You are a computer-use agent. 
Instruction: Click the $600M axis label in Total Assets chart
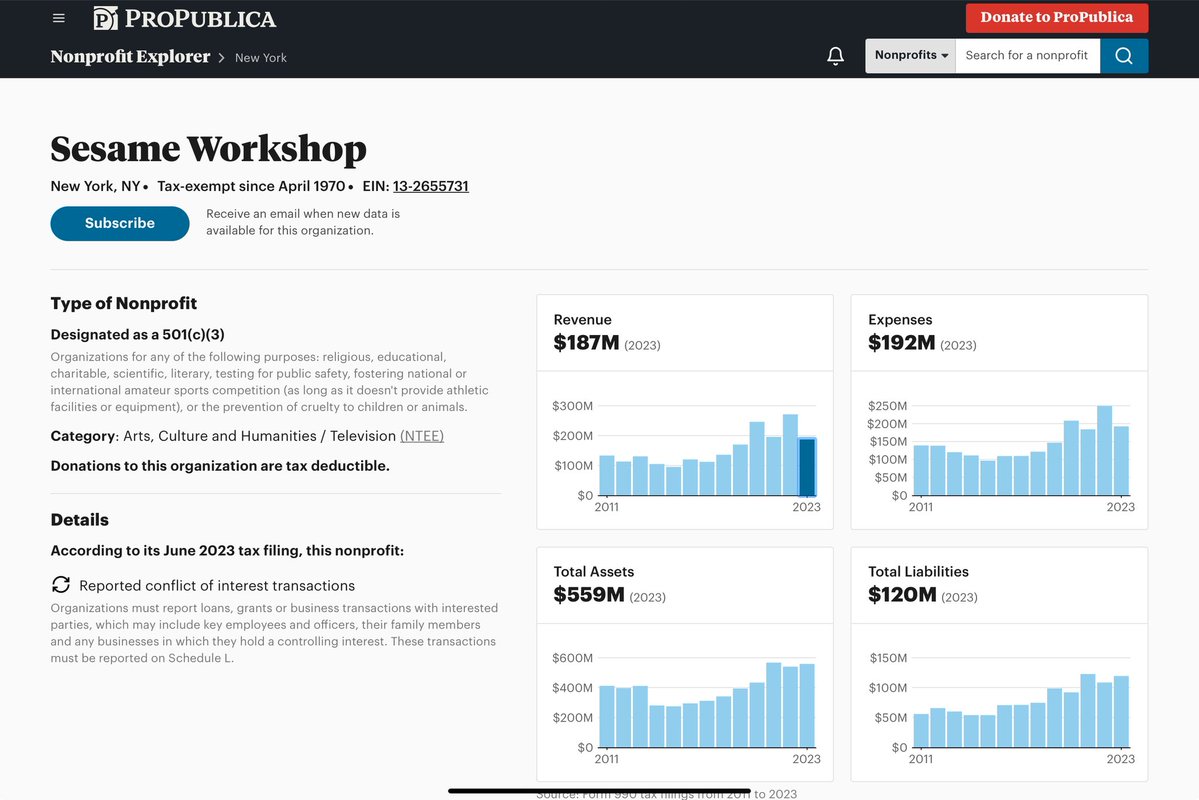tap(572, 659)
